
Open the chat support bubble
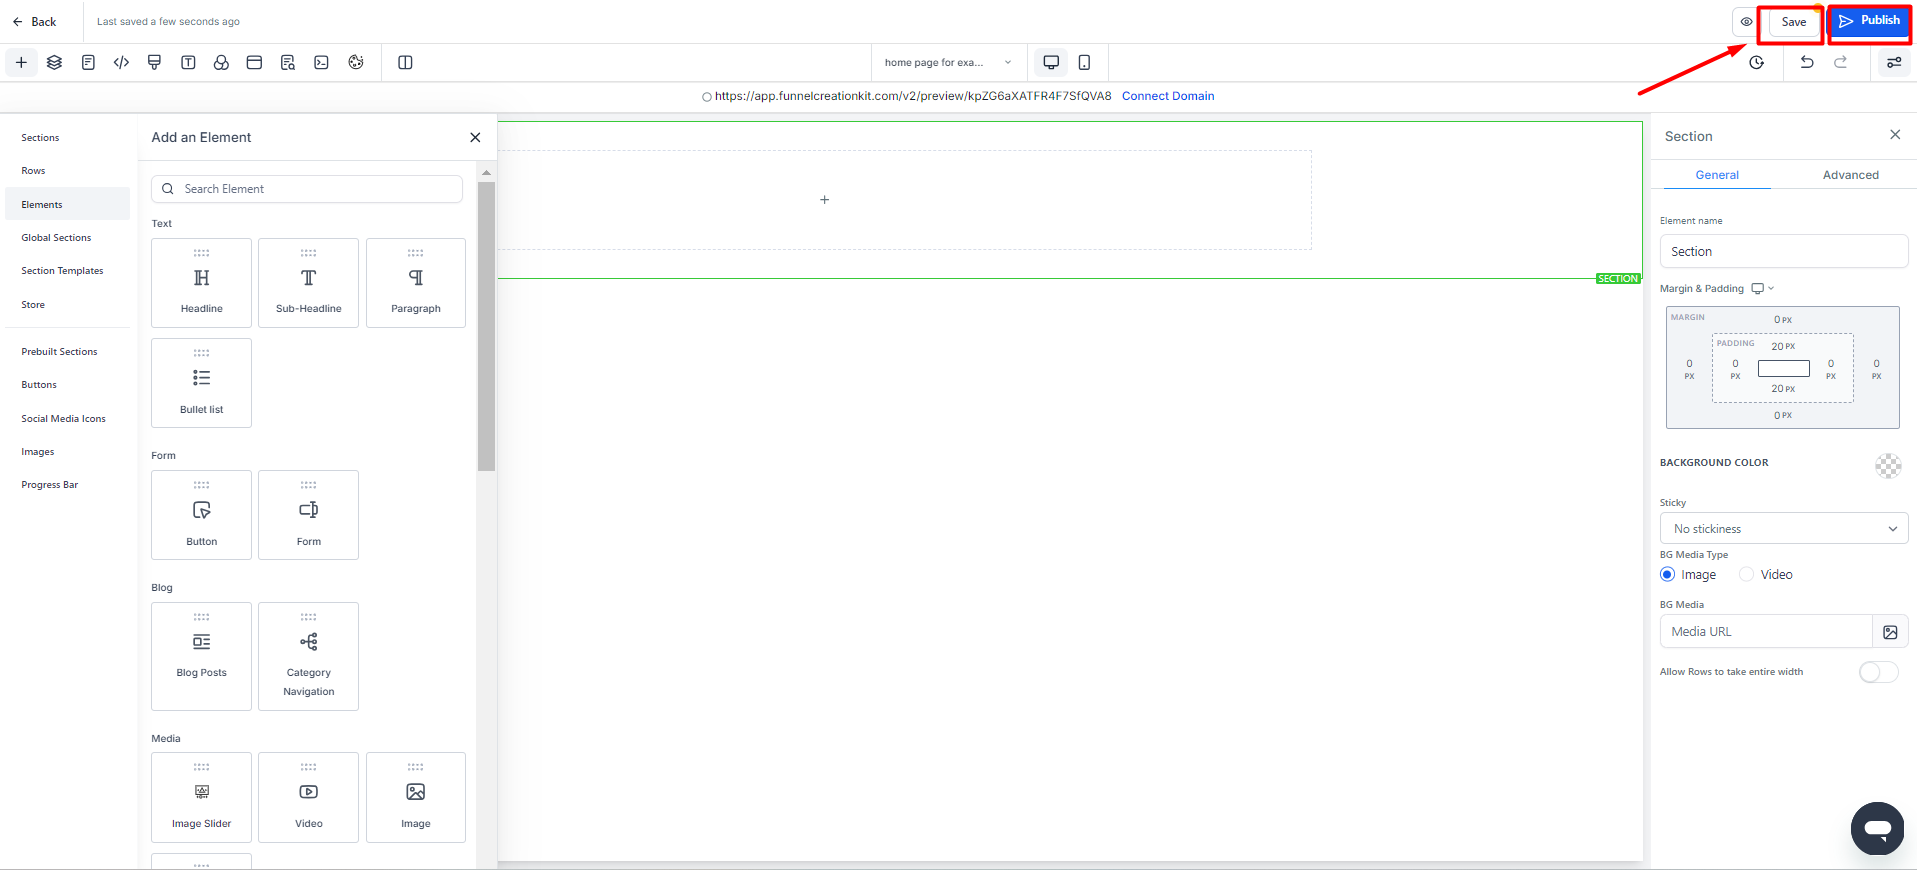pyautogui.click(x=1877, y=828)
